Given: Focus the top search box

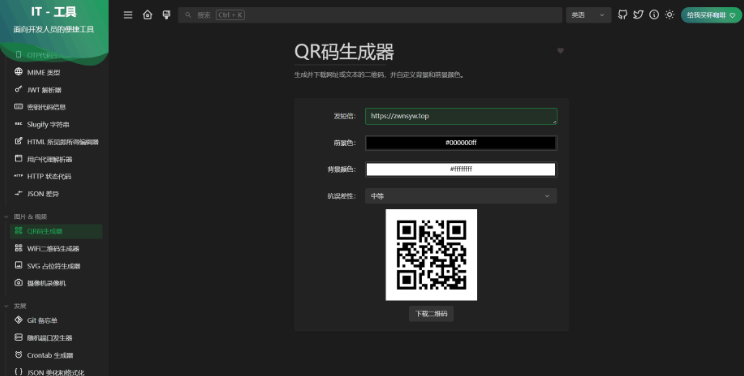Looking at the screenshot, I should tap(370, 15).
